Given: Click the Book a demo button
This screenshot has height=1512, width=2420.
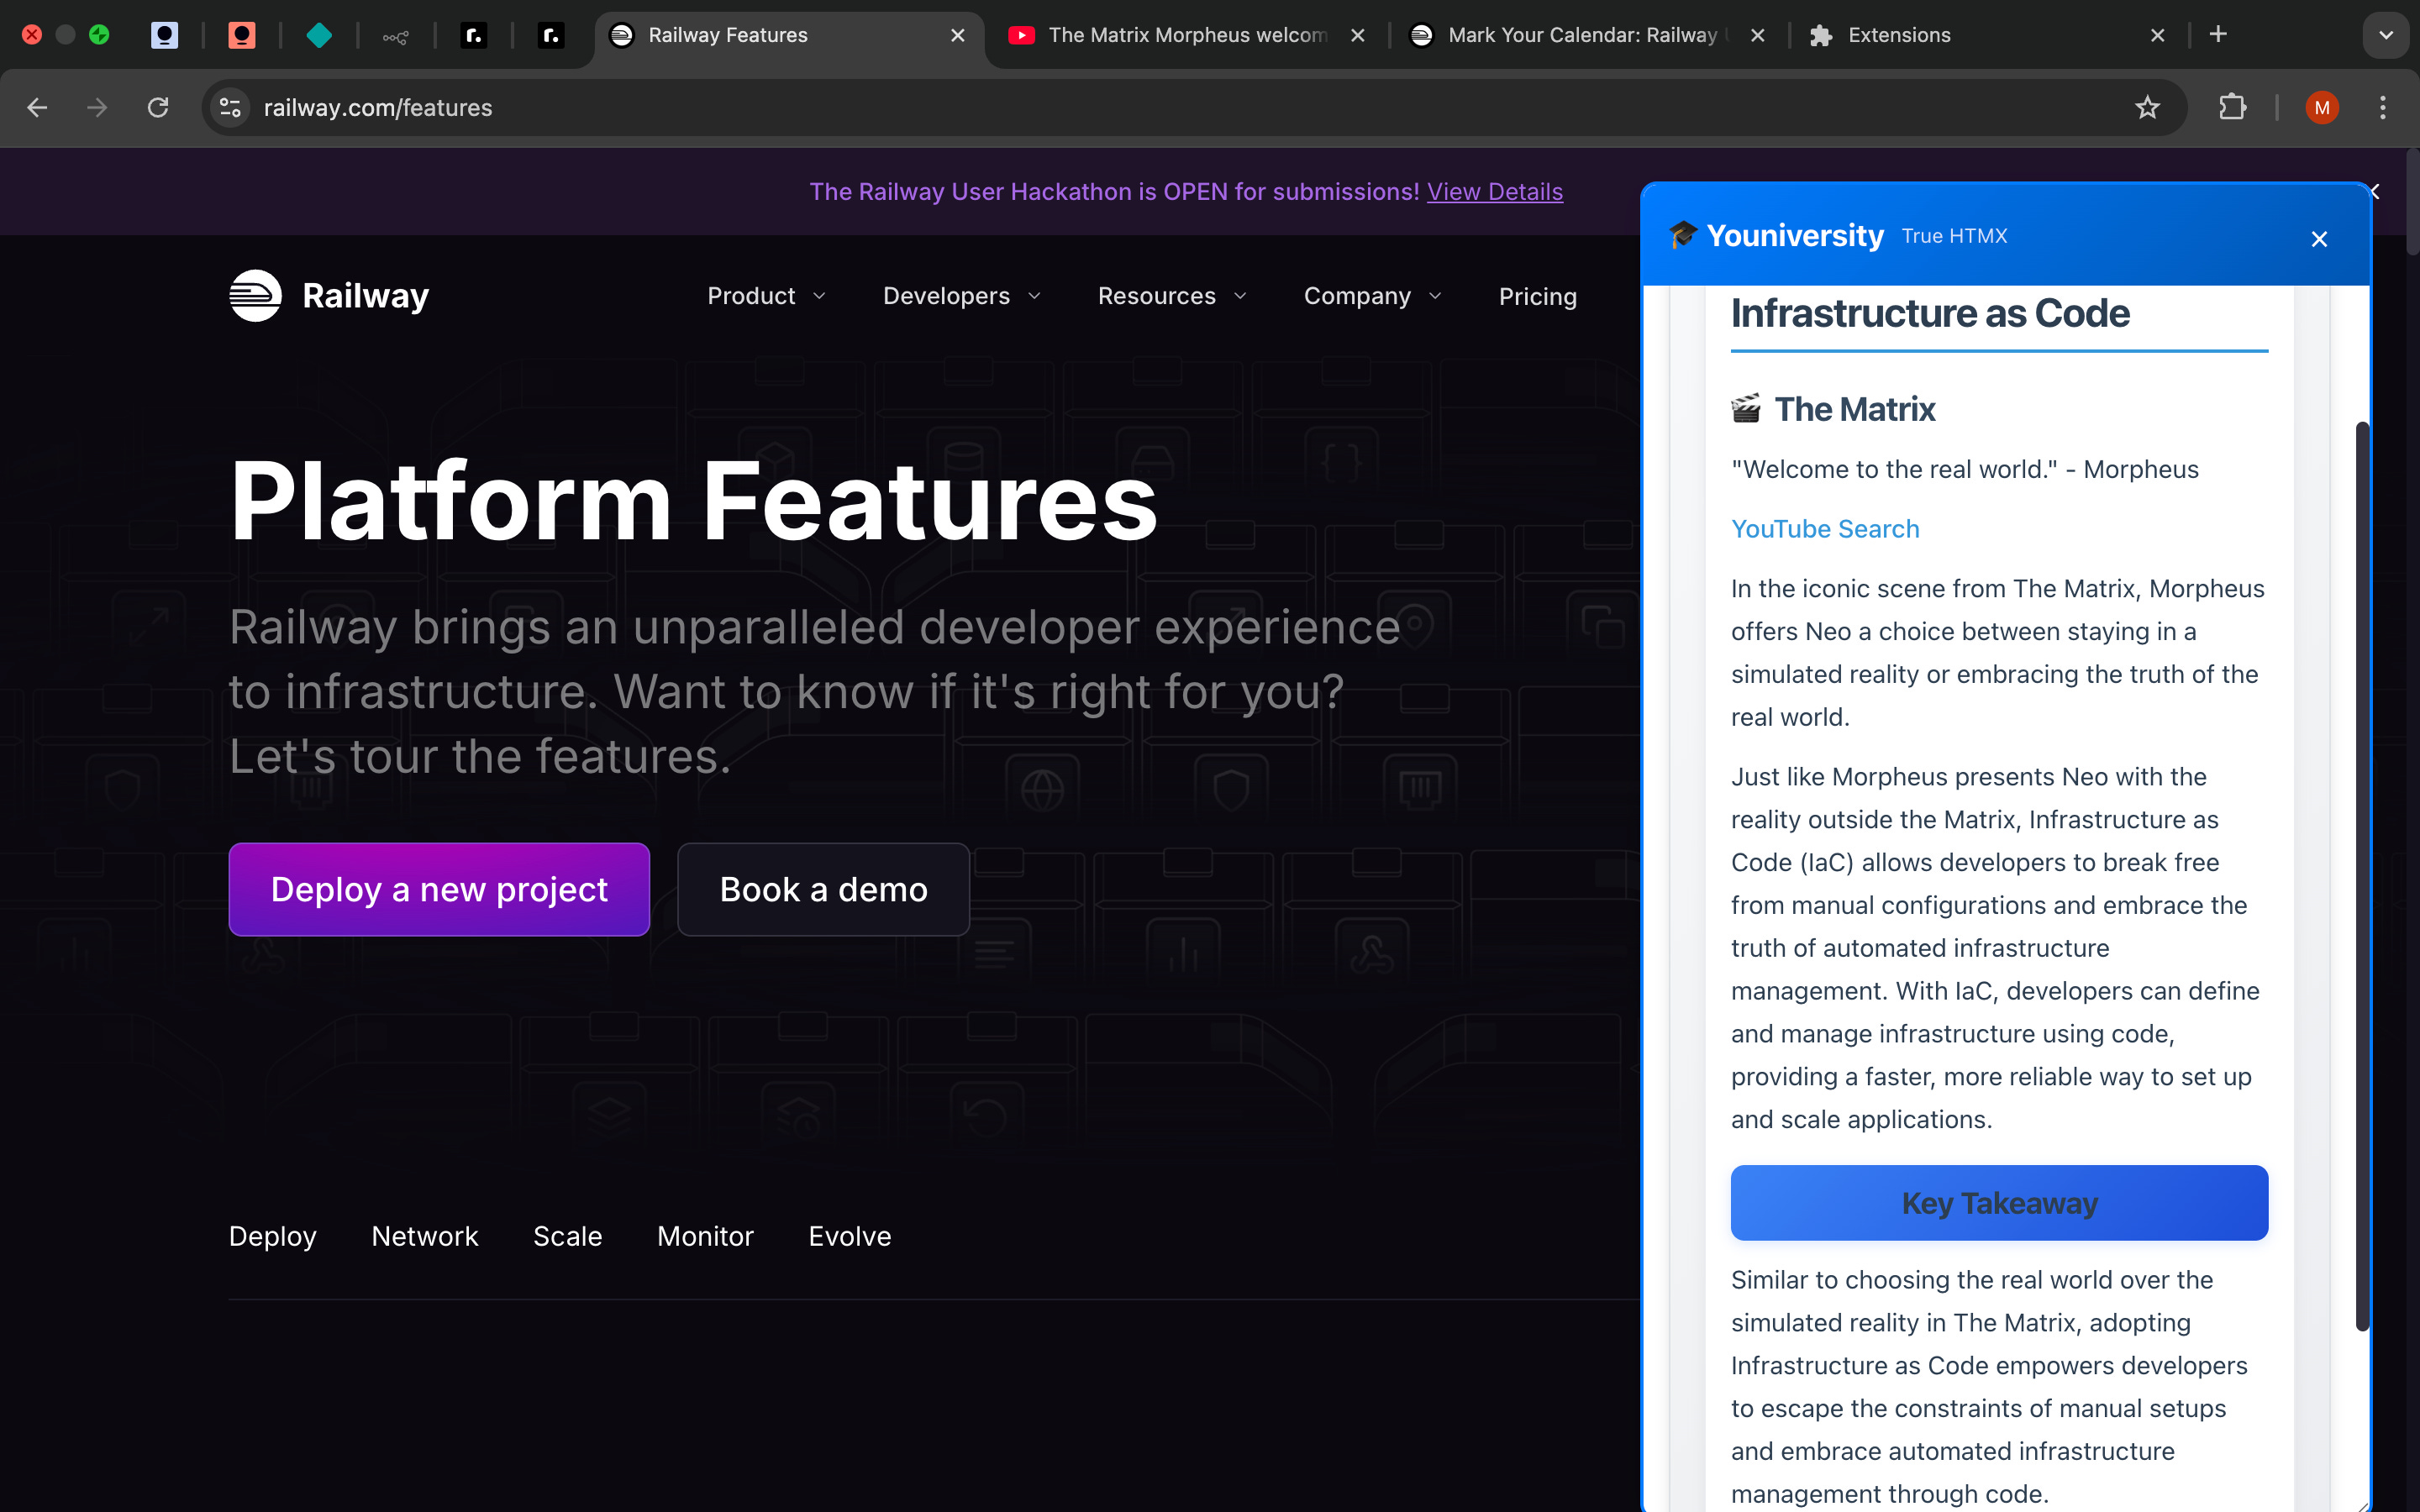Looking at the screenshot, I should [823, 889].
